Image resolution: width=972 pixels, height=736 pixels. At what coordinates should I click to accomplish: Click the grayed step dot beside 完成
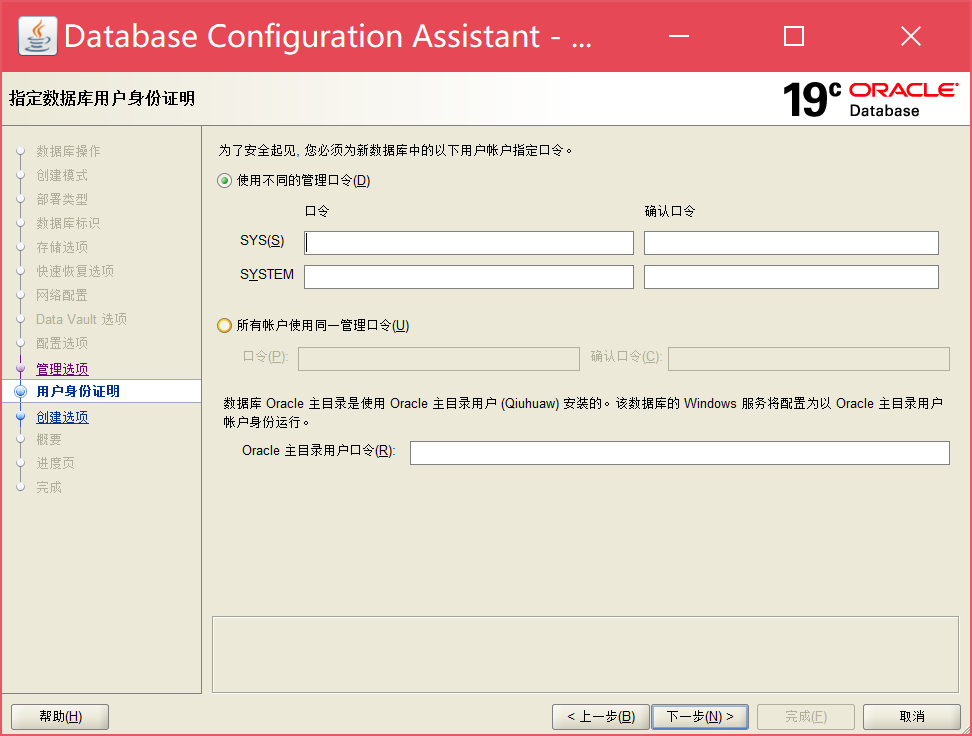(x=22, y=487)
